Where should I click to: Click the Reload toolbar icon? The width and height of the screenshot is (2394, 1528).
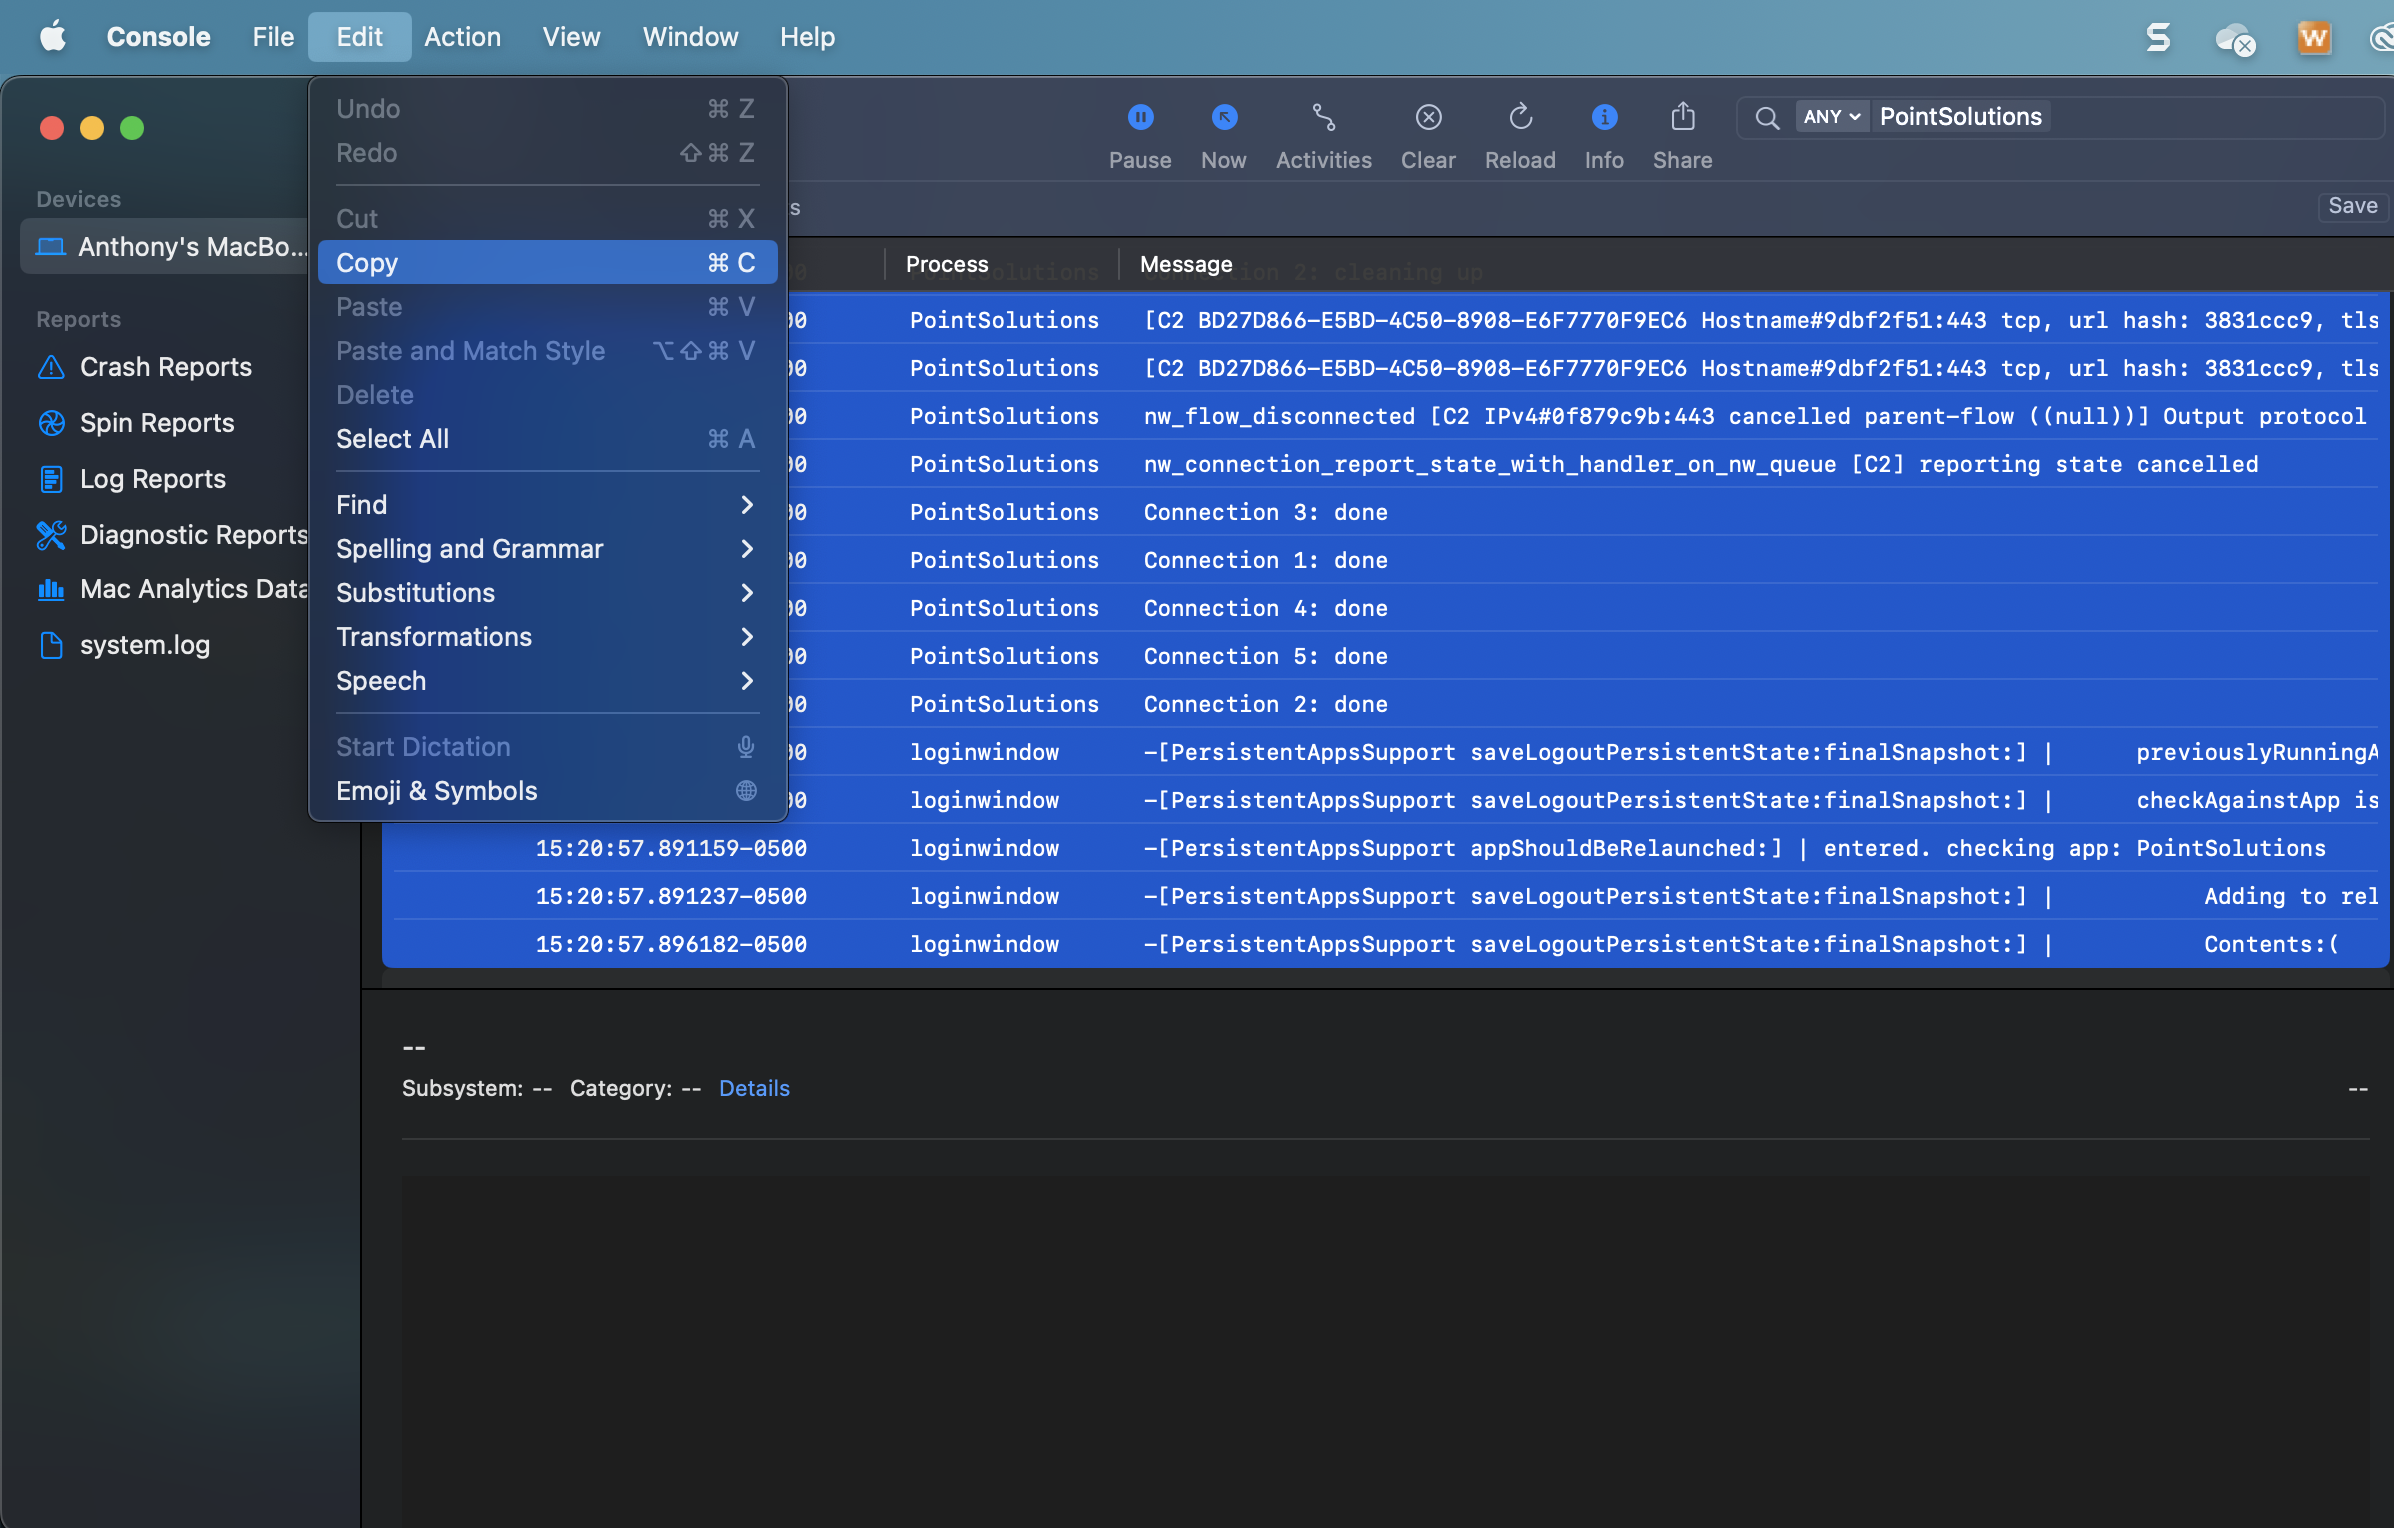coord(1520,118)
